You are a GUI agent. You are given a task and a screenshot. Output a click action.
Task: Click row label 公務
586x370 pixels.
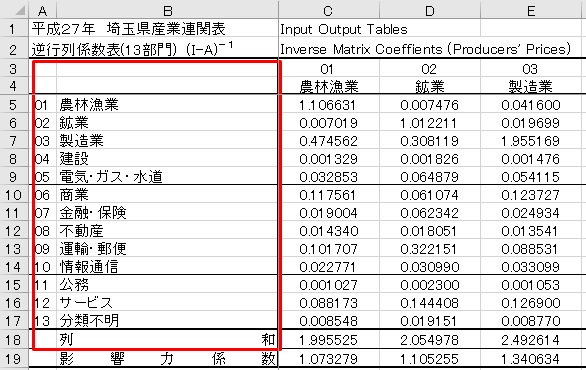tap(74, 285)
